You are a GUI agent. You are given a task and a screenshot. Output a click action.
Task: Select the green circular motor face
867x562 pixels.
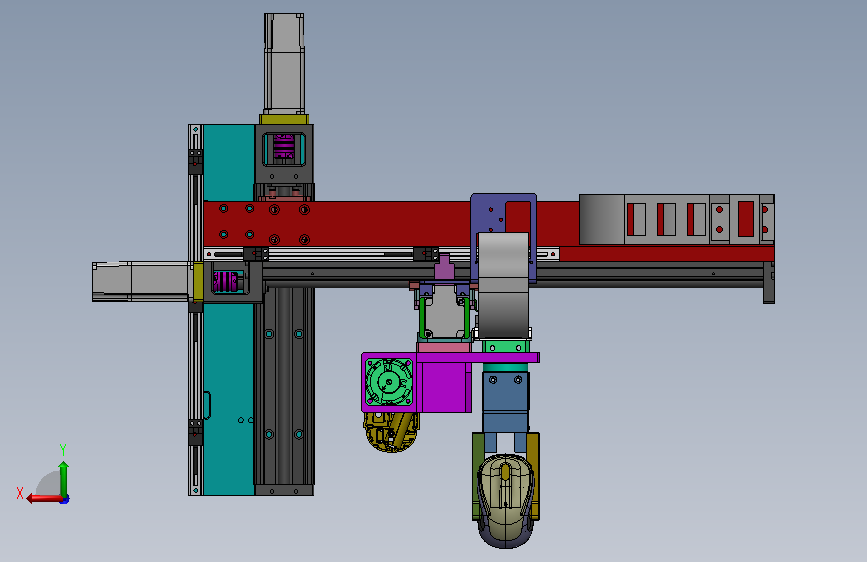pos(389,382)
